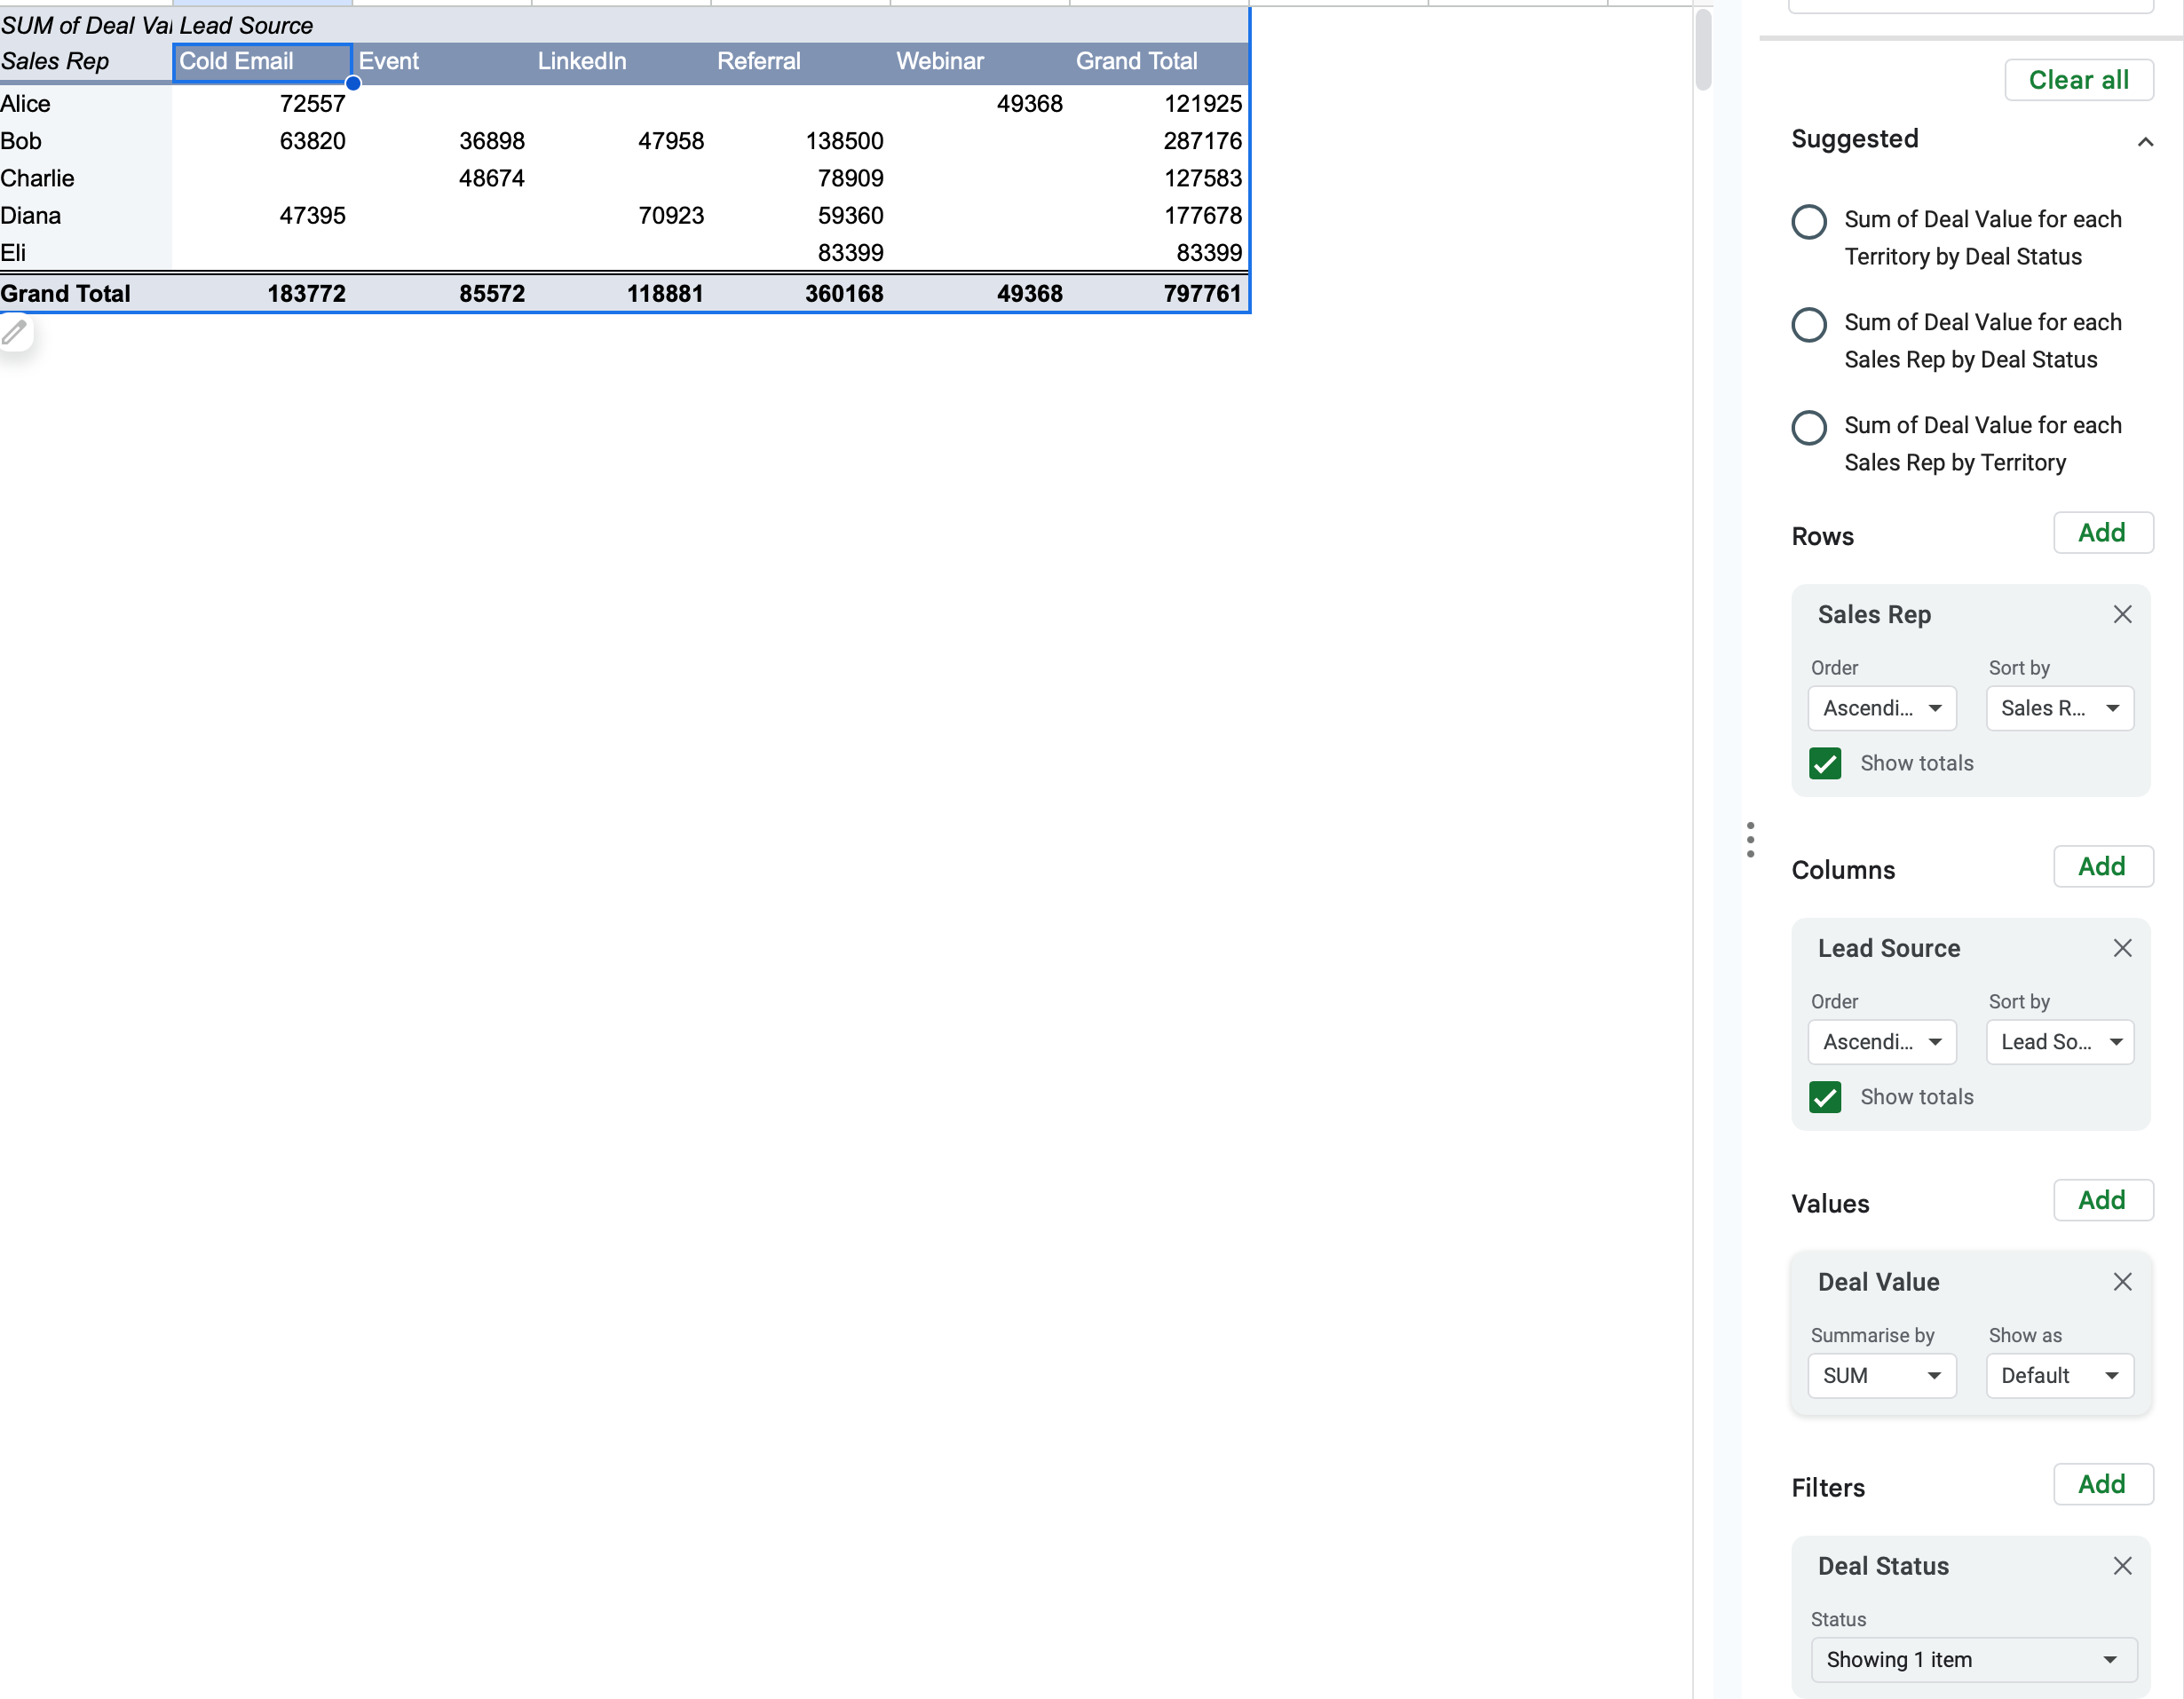Uncheck Show totals under Lead Source
2184x1699 pixels.
[x=1825, y=1097]
